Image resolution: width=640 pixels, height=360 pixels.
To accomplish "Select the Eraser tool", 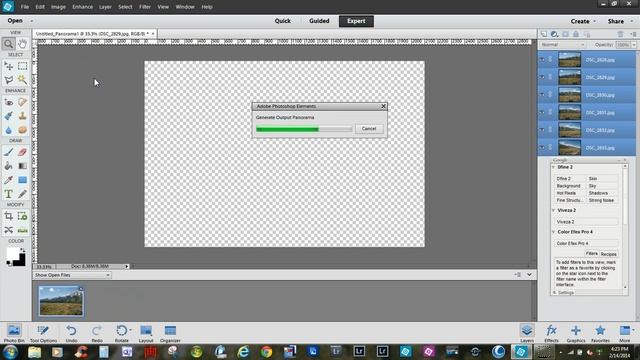I will coord(22,152).
